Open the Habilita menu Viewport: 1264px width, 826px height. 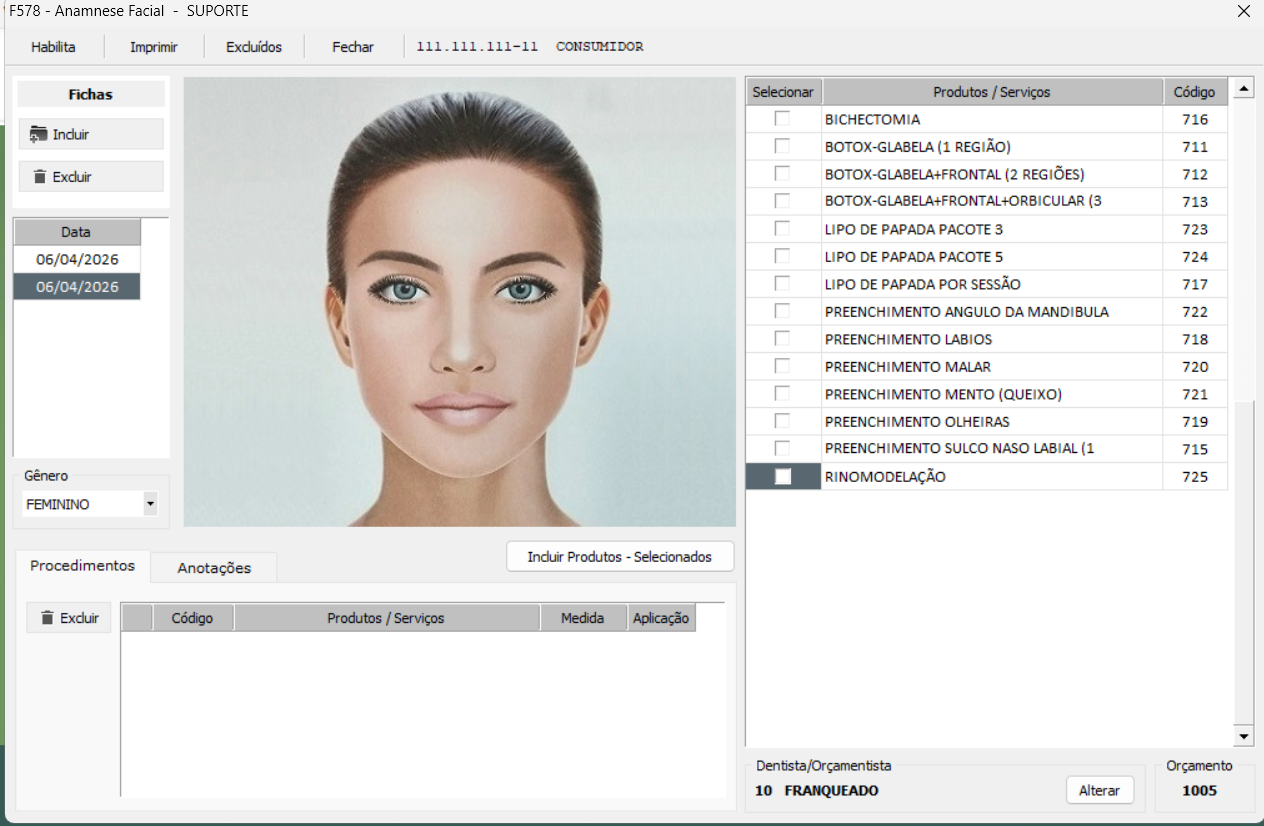pos(53,47)
